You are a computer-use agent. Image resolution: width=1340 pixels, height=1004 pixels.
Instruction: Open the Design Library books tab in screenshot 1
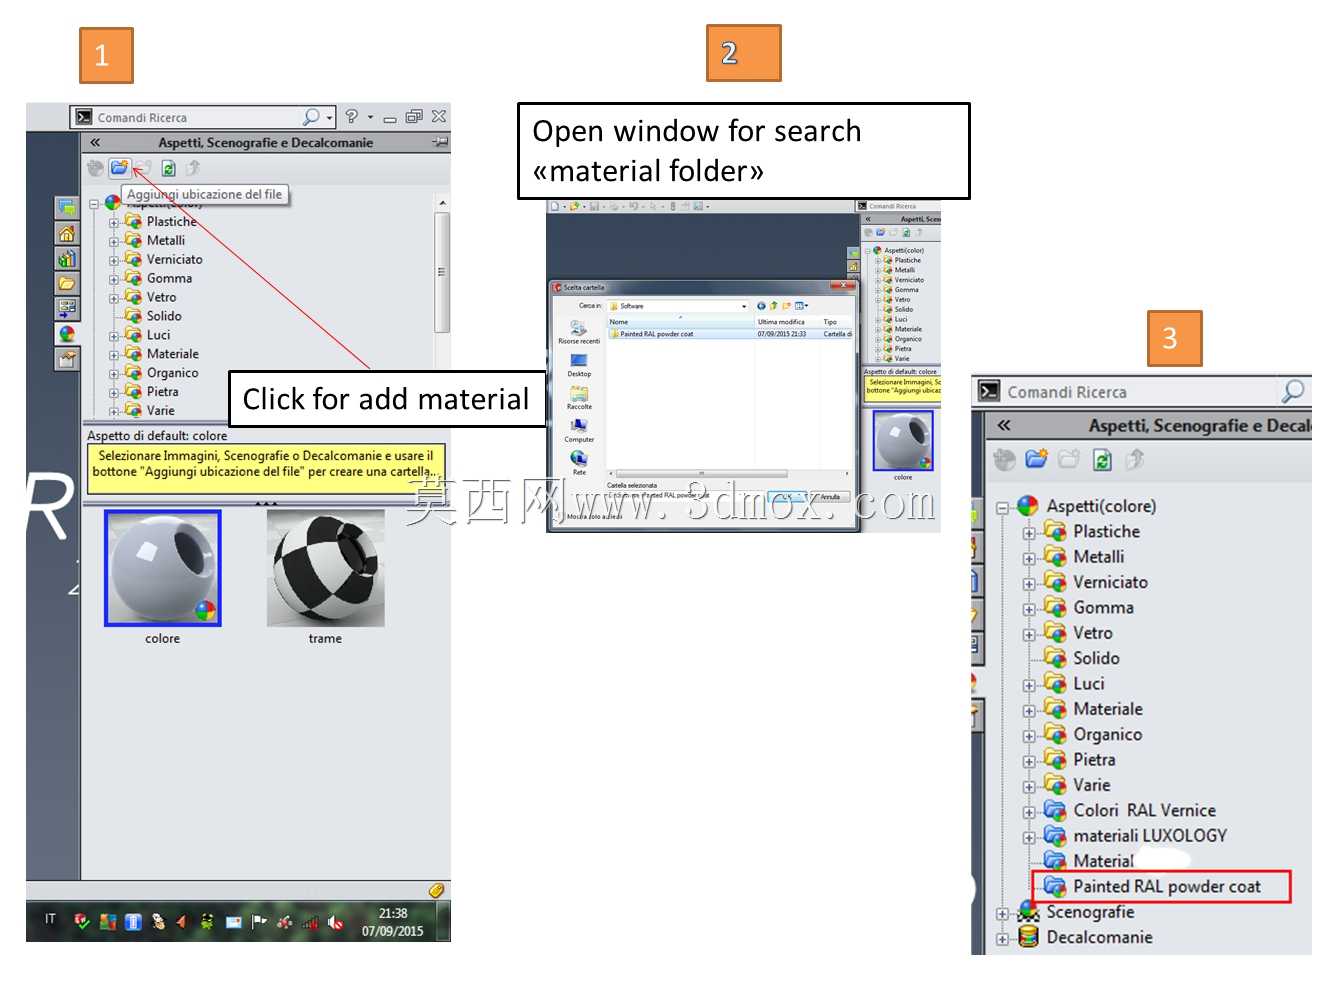67,258
